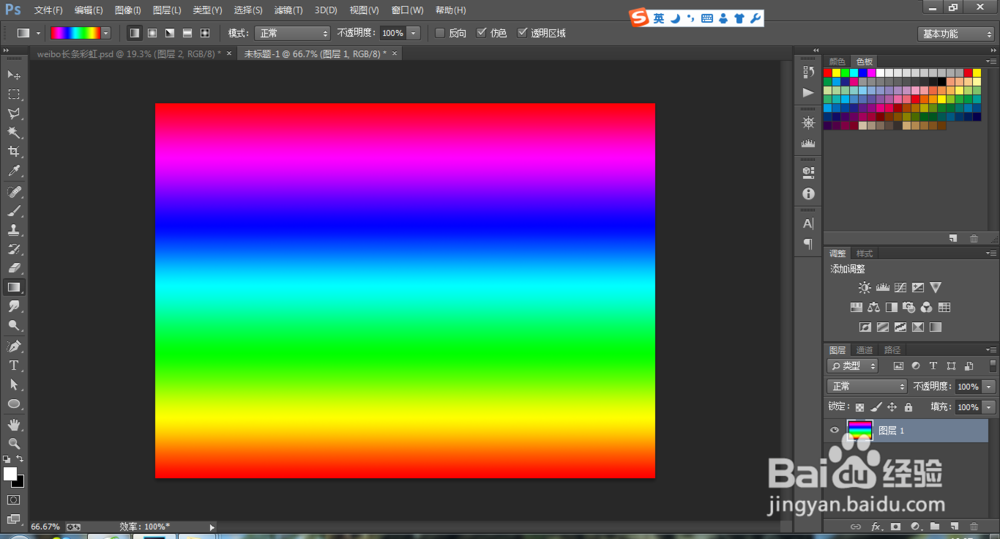
Task: Switch to 样式 styles tab
Action: [864, 254]
